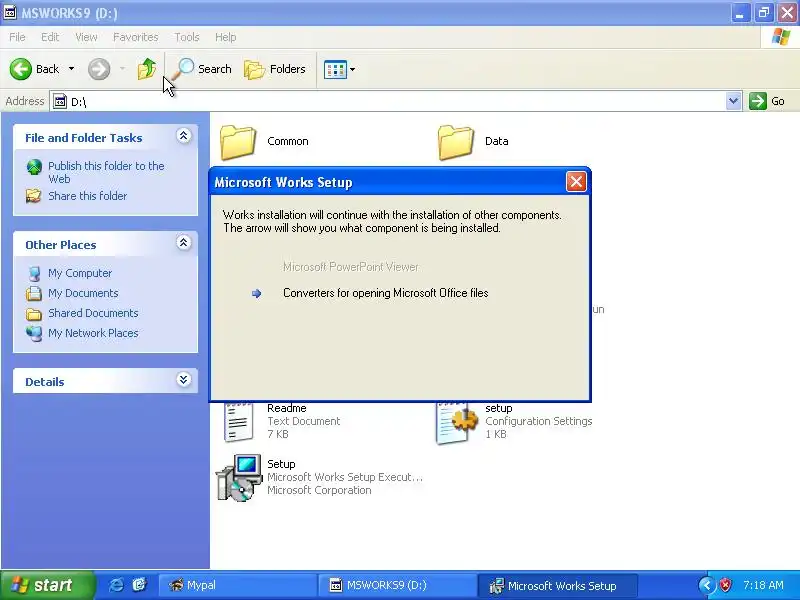The width and height of the screenshot is (800, 600).
Task: Open the Start menu
Action: [x=47, y=585]
